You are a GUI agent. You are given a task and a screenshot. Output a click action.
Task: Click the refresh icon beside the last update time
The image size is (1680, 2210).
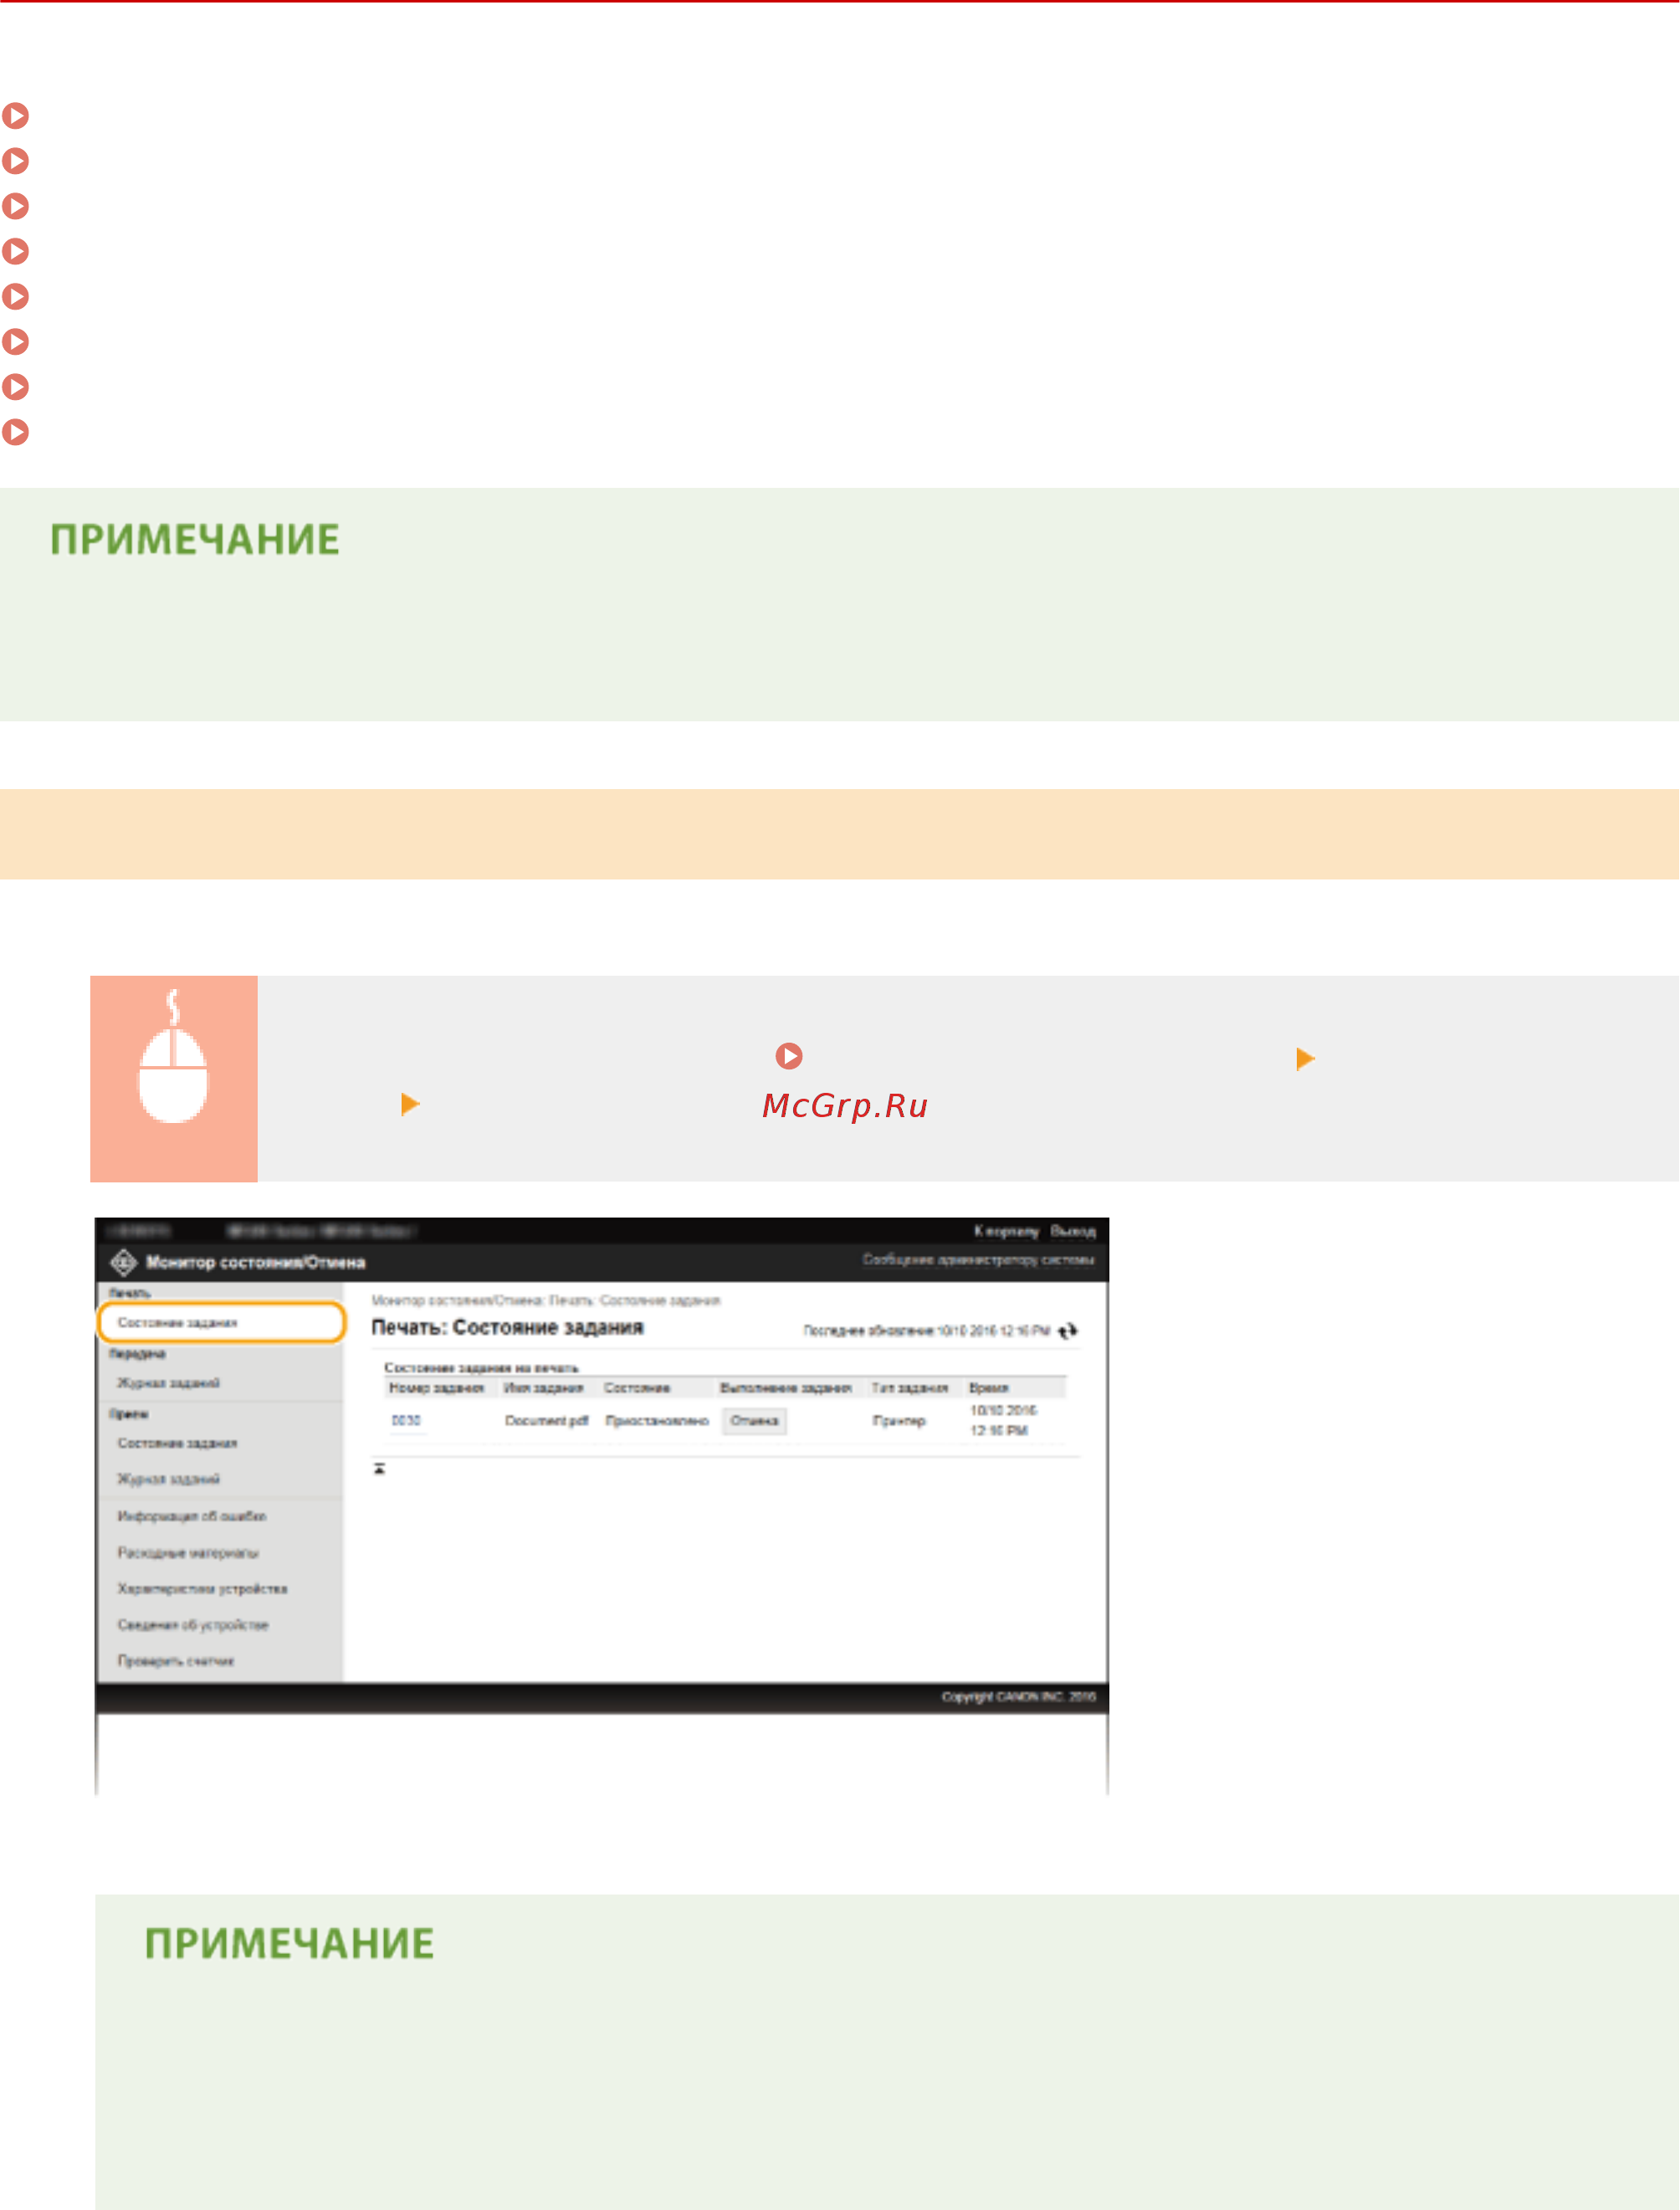click(x=1067, y=1331)
